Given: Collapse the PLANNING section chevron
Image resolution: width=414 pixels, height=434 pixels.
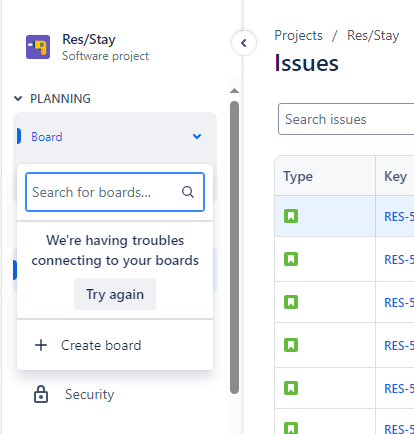Looking at the screenshot, I should click(18, 99).
